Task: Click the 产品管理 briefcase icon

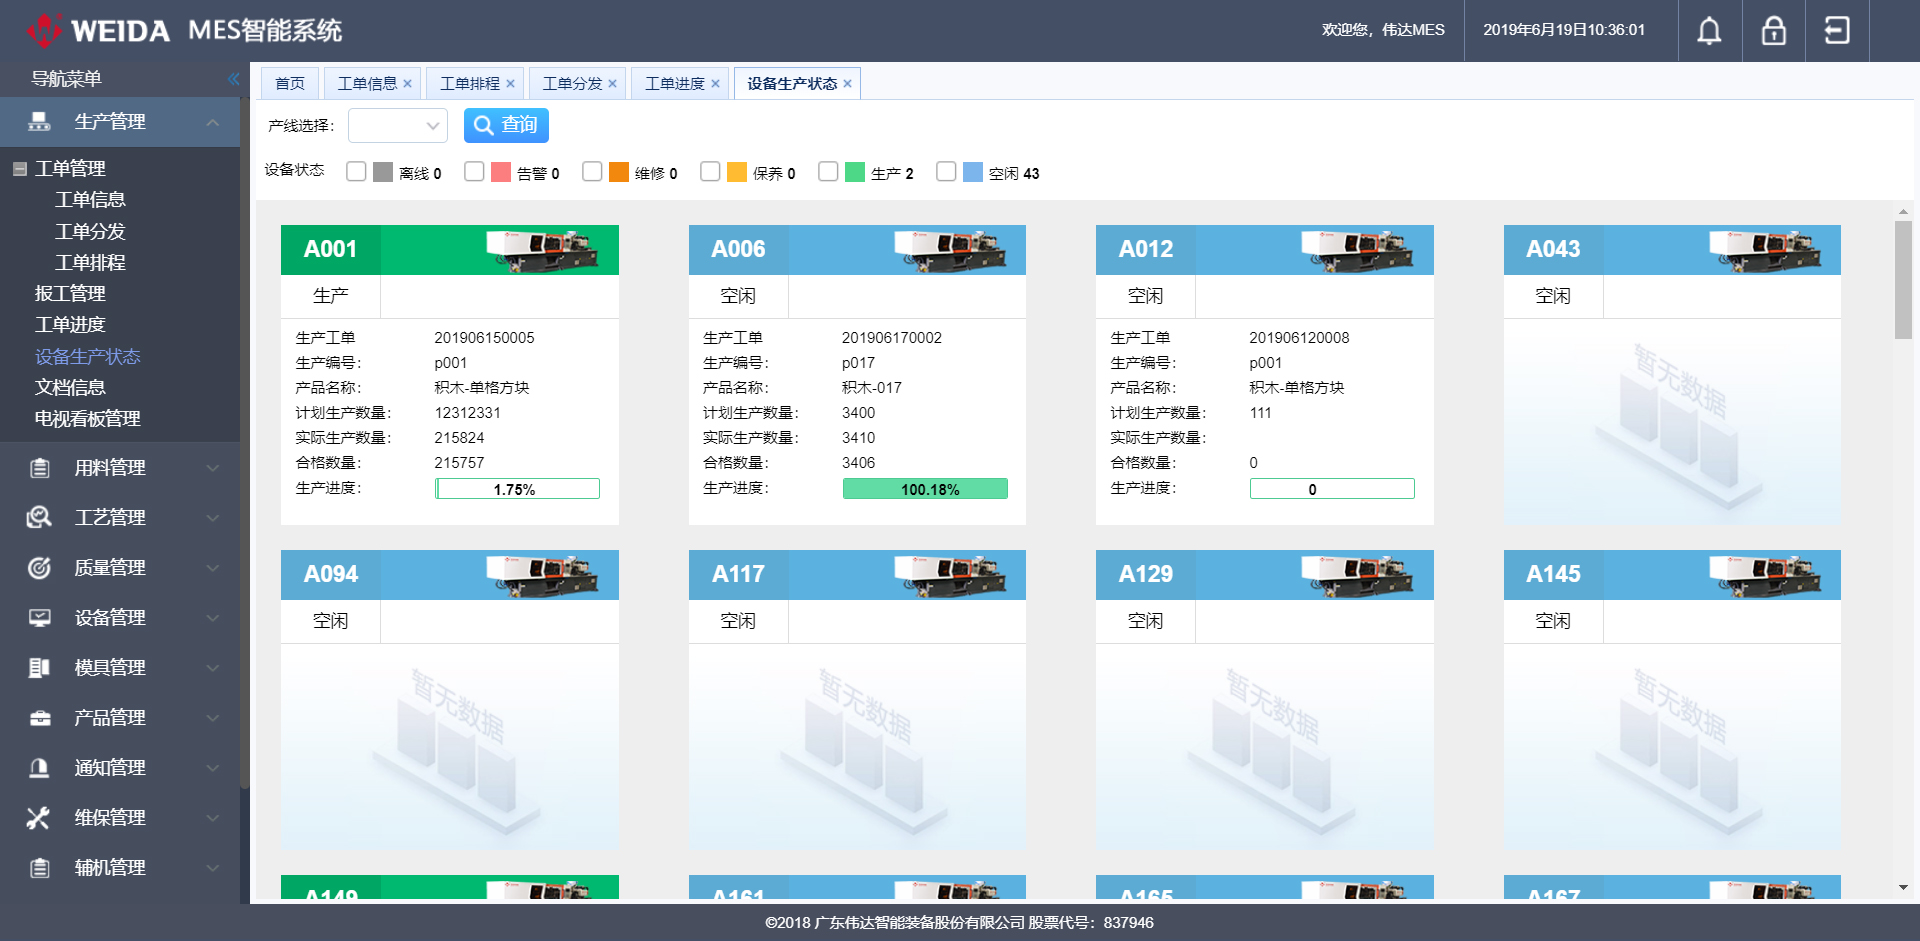Action: click(39, 718)
